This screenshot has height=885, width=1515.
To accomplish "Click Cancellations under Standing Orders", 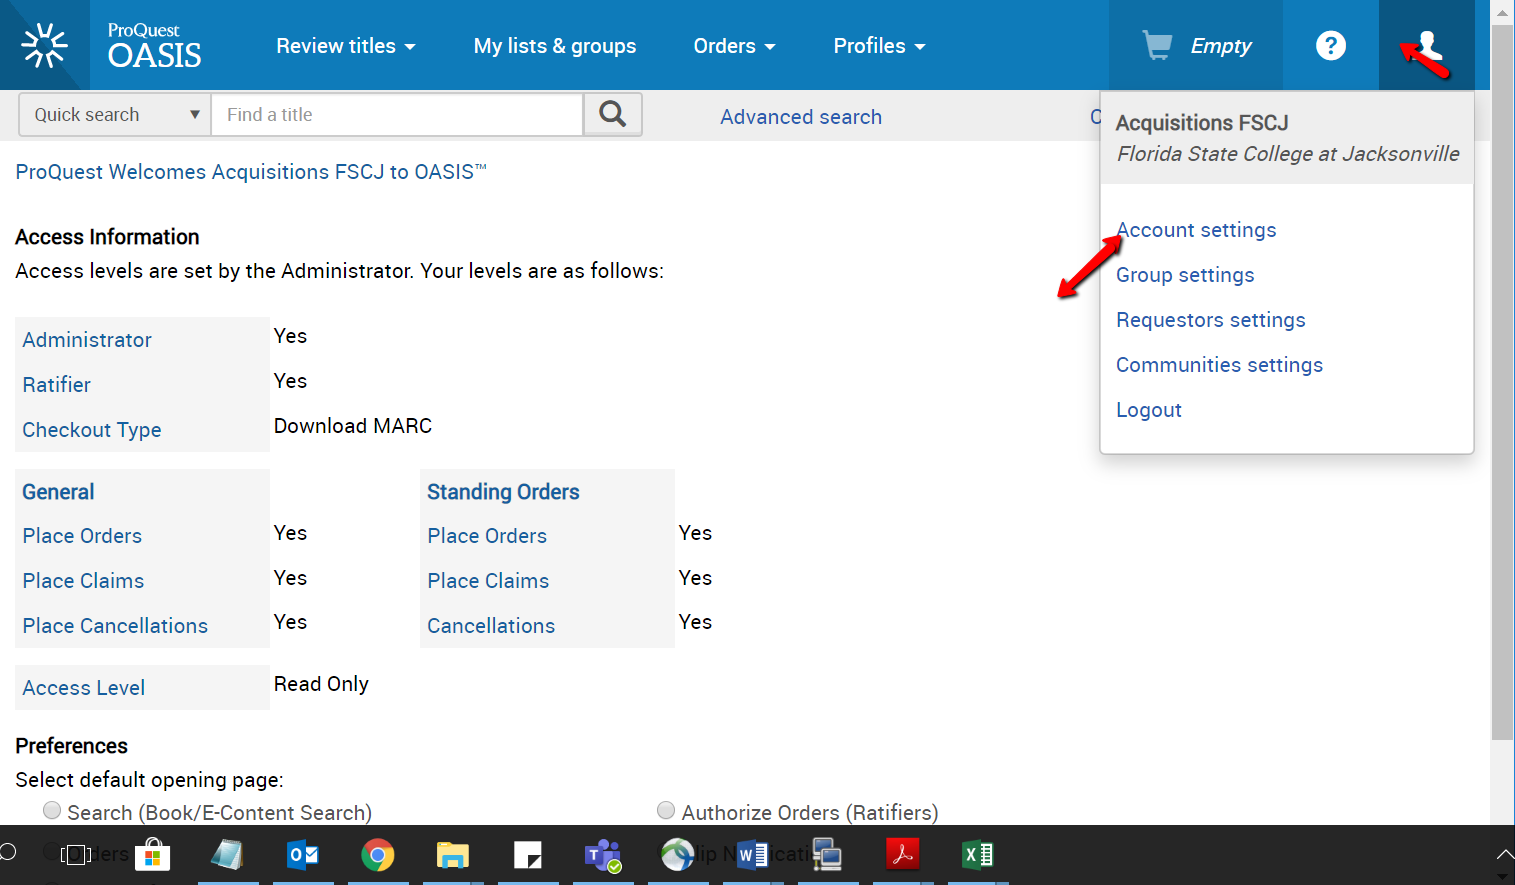I will point(491,626).
